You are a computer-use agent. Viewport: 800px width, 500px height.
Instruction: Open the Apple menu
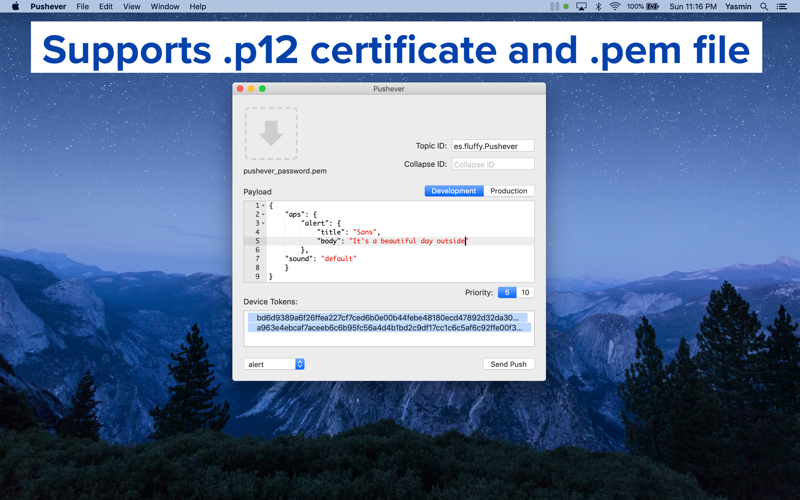pyautogui.click(x=15, y=7)
